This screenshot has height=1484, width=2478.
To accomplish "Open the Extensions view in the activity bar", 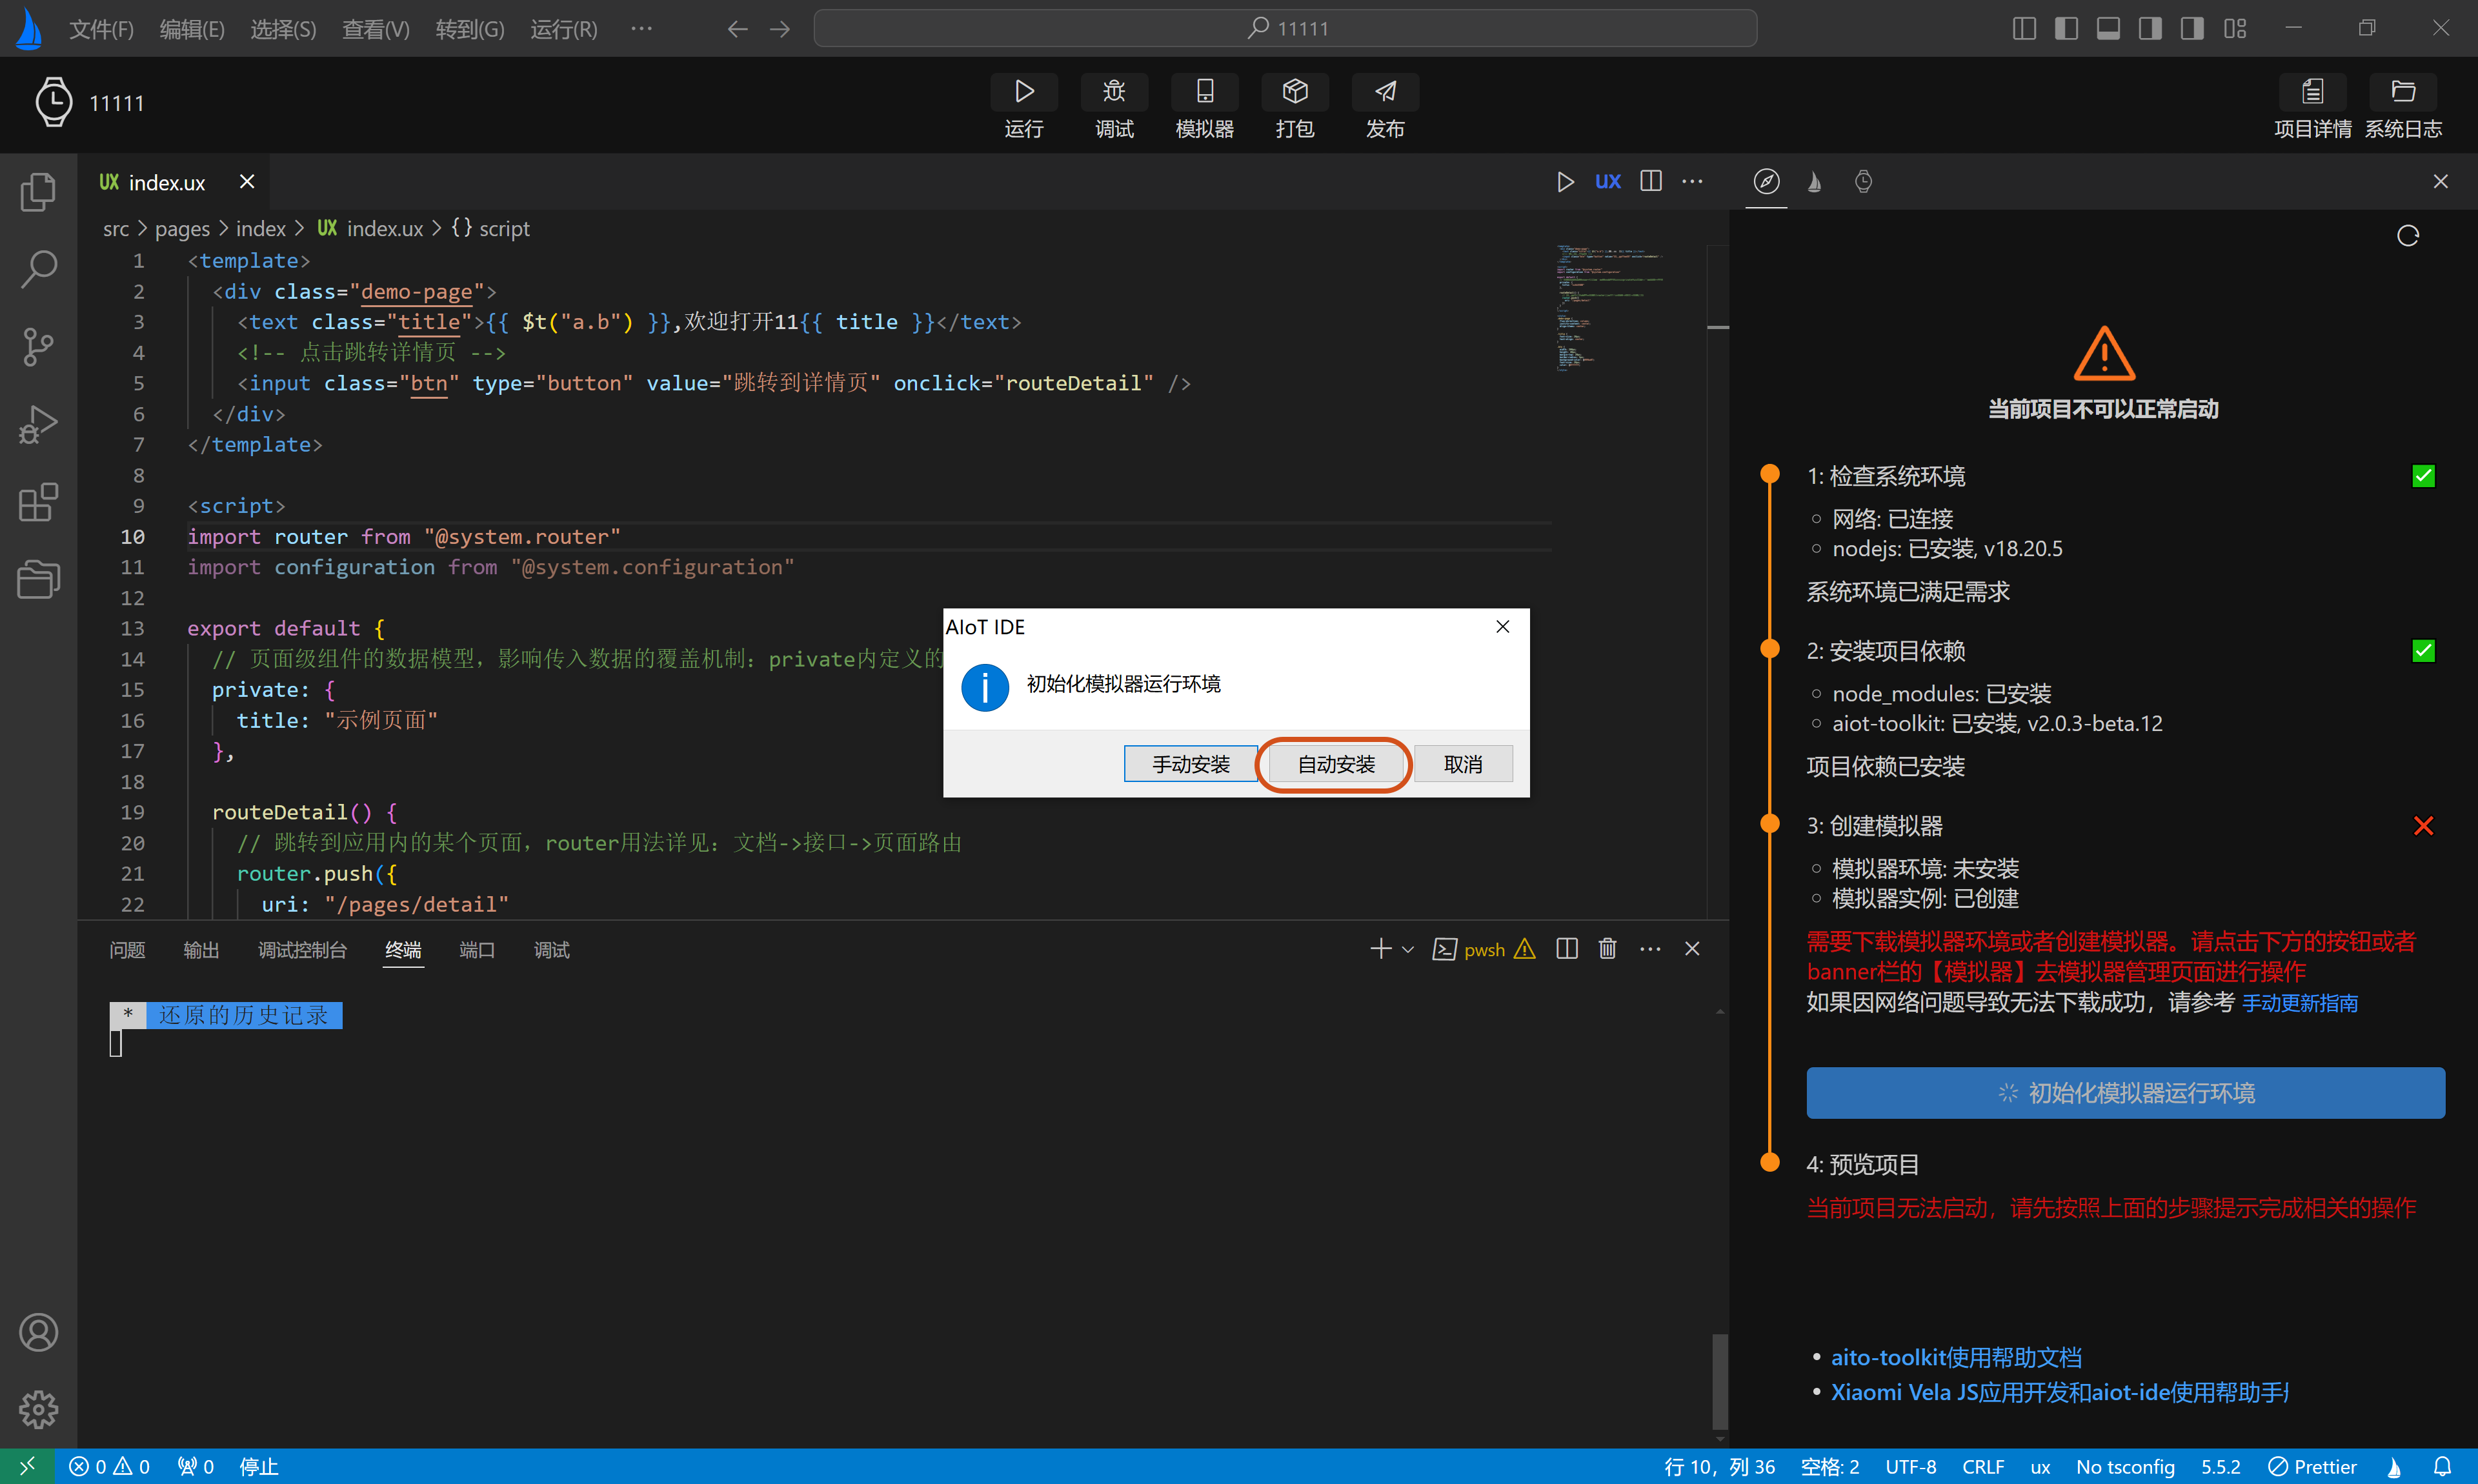I will point(38,502).
